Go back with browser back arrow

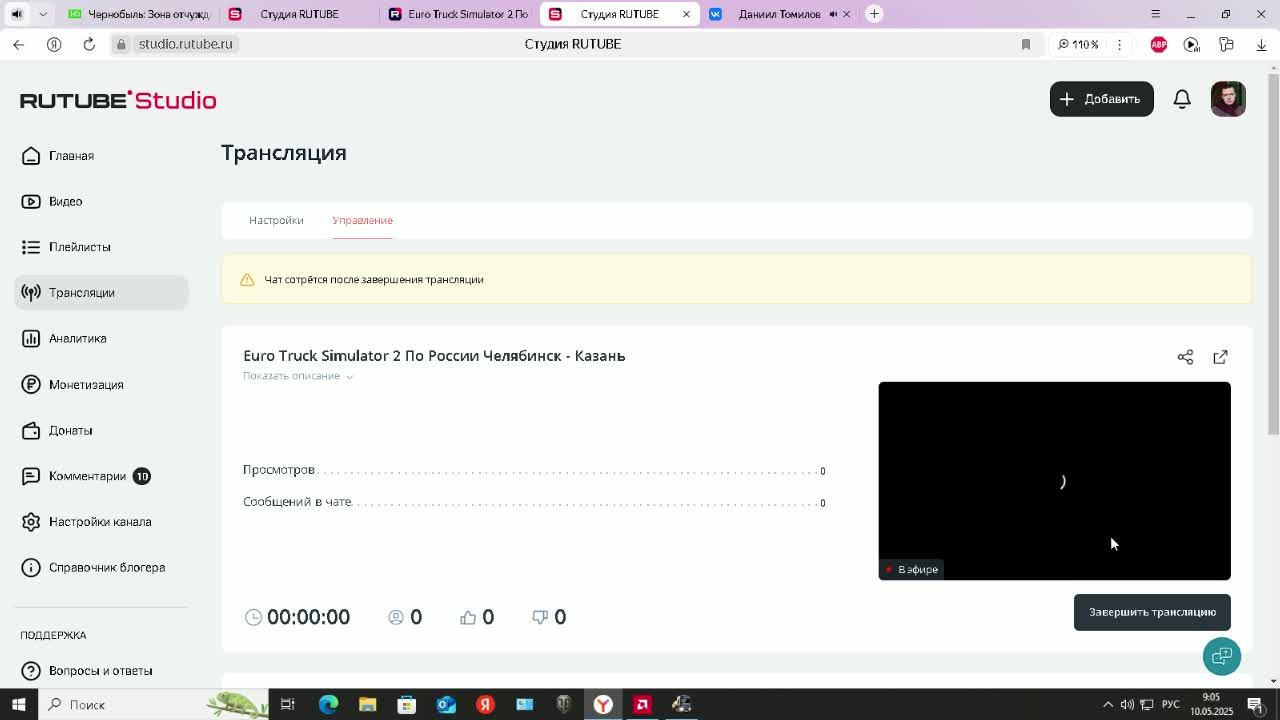point(18,44)
